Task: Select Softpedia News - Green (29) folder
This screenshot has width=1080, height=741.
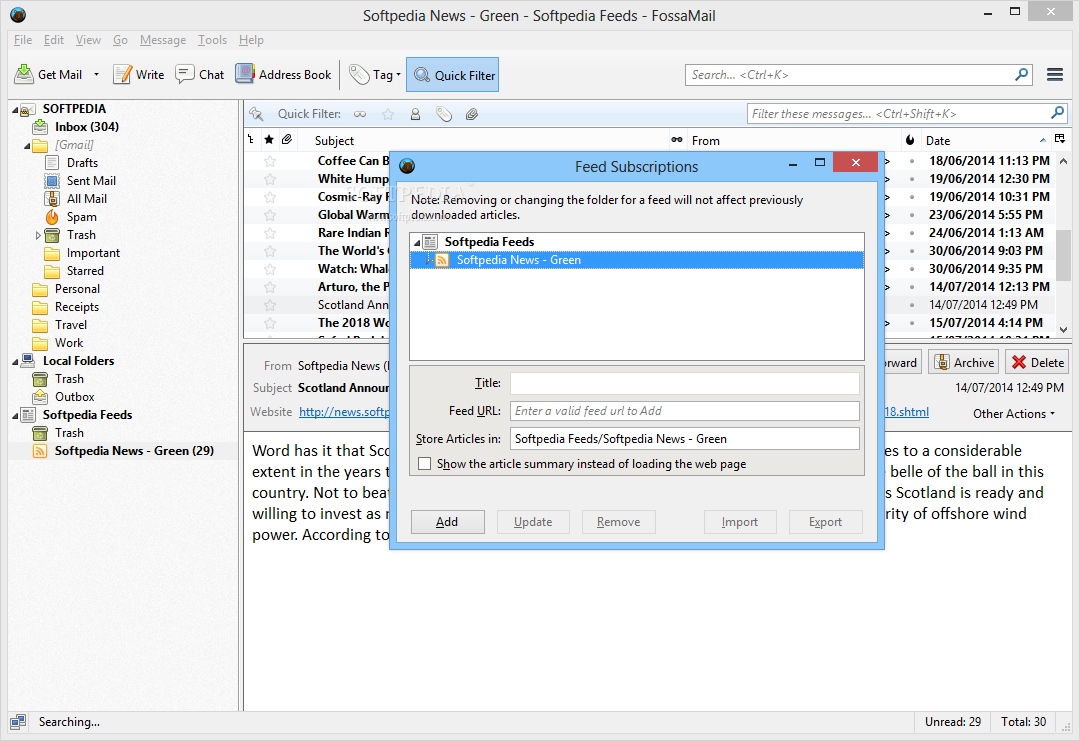Action: click(x=134, y=450)
